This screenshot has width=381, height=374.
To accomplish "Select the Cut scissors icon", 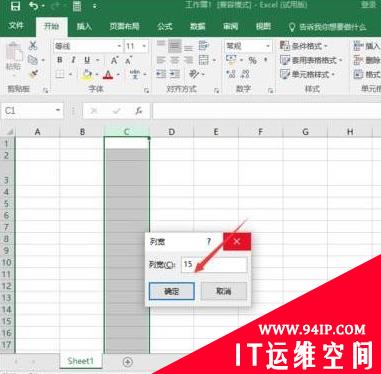I will pos(33,45).
